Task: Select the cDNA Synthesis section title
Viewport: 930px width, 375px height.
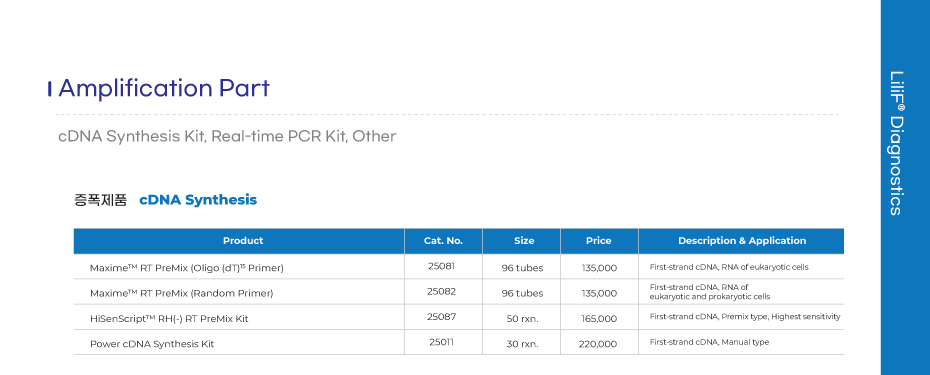Action: click(x=198, y=200)
